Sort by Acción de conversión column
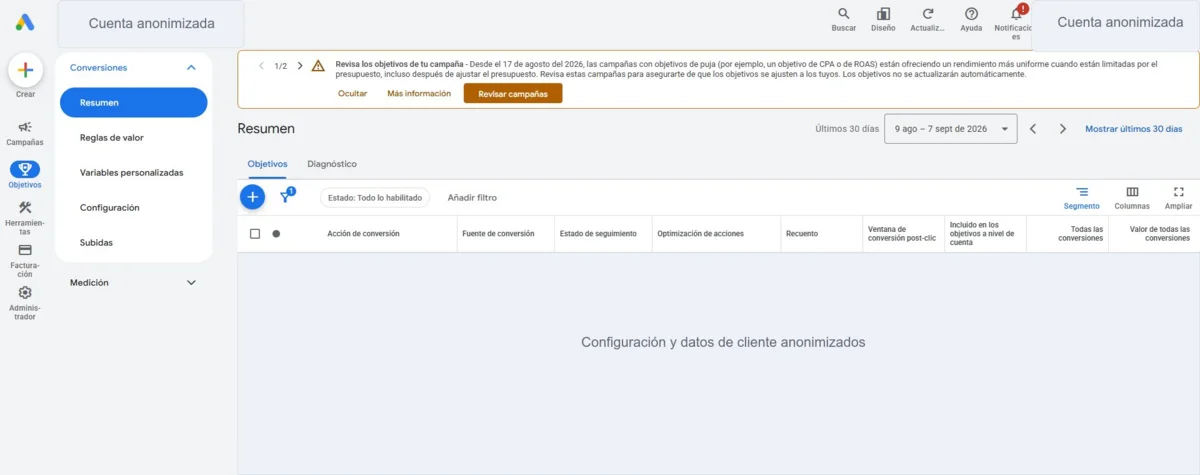Screen dimensions: 1200x475 coord(363,234)
